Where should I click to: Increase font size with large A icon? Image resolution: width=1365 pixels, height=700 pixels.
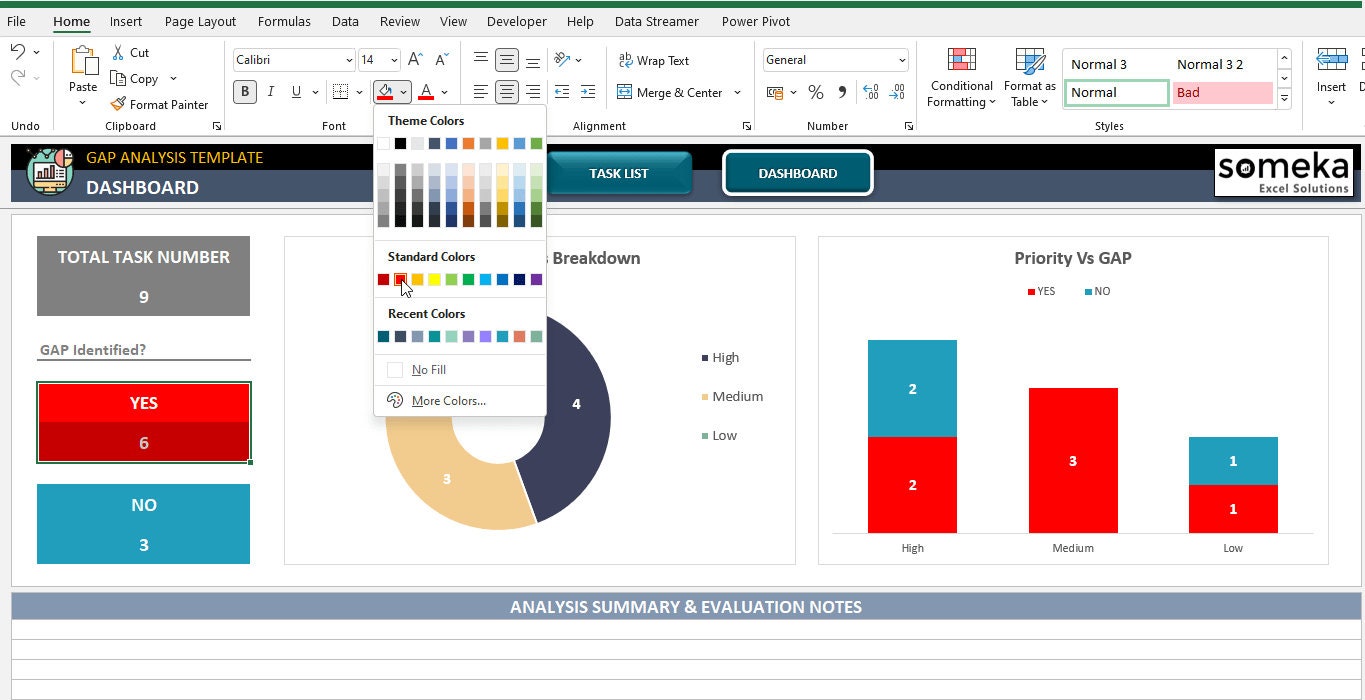coord(415,60)
